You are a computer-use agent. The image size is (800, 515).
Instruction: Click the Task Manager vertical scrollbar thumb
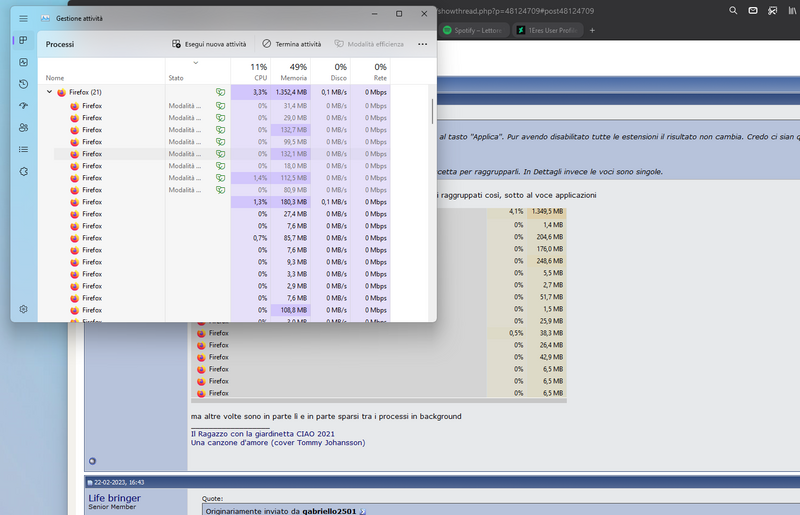432,111
